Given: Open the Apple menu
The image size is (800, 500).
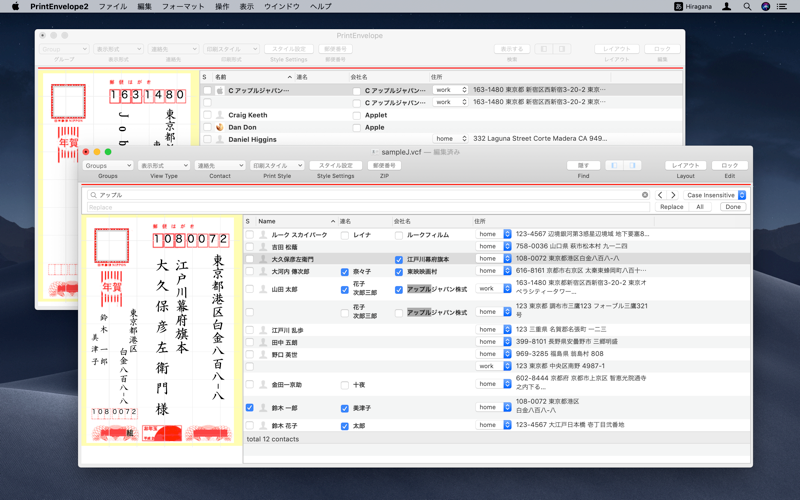Looking at the screenshot, I should tap(15, 7).
